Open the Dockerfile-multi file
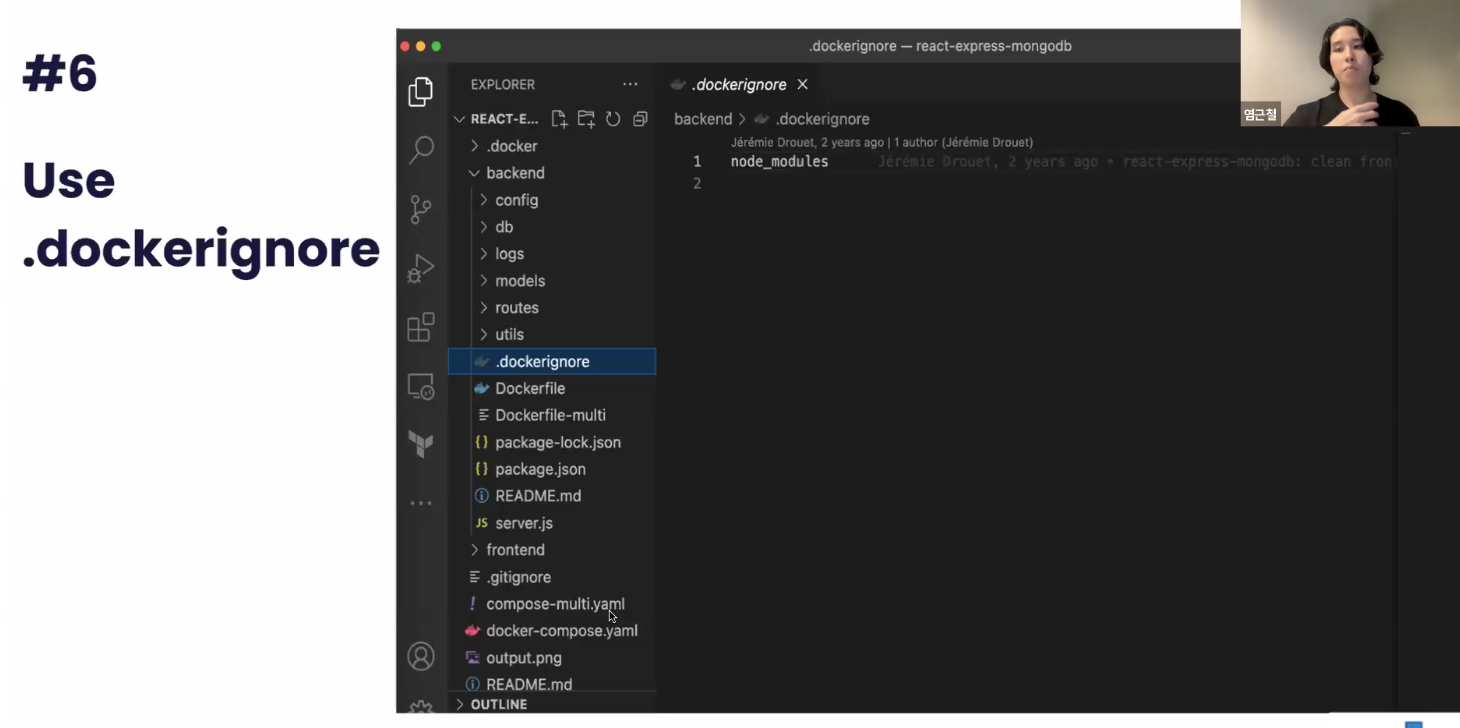This screenshot has width=1460, height=728. pyautogui.click(x=552, y=415)
